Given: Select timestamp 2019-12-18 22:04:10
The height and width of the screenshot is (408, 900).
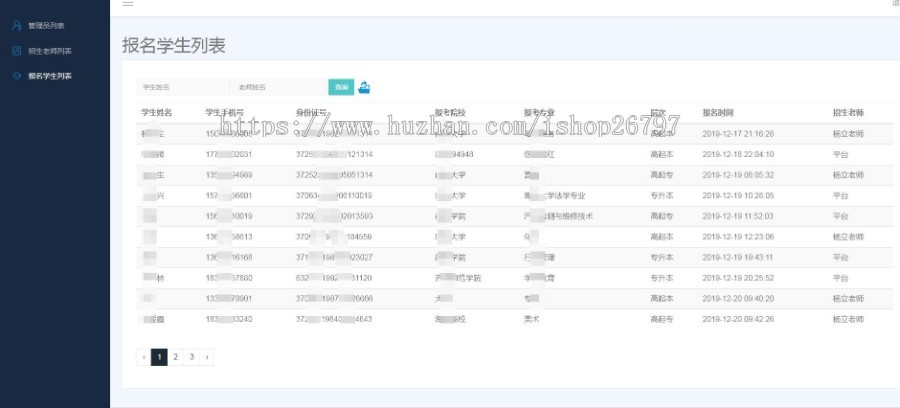Looking at the screenshot, I should [x=738, y=154].
